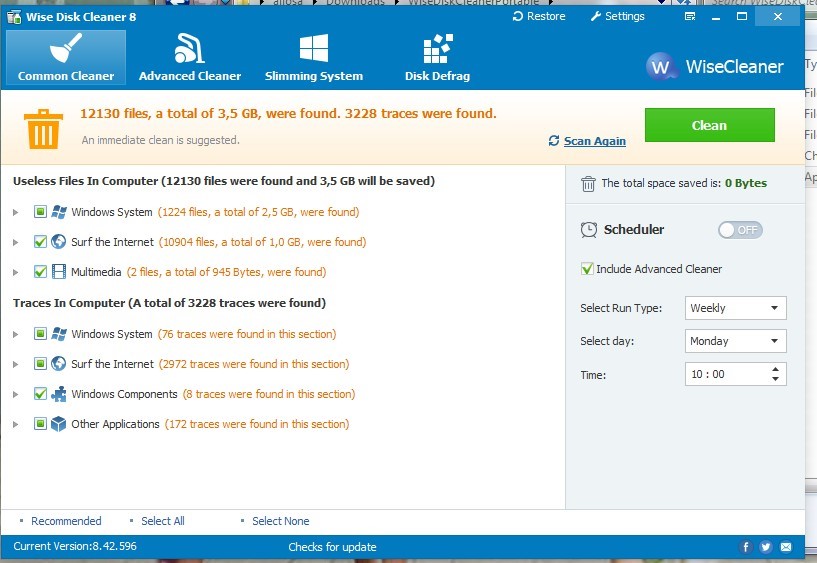Open the Select Run Type dropdown
817x563 pixels.
(x=735, y=308)
